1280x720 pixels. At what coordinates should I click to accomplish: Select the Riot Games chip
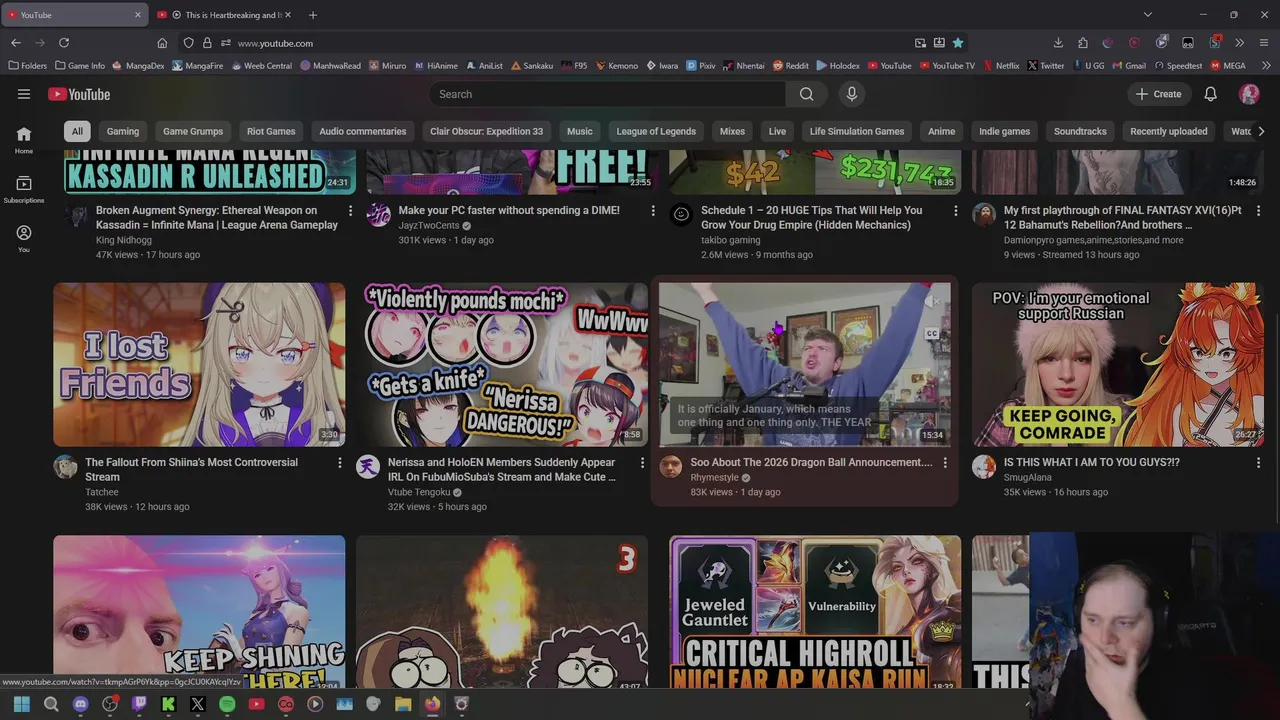[271, 131]
